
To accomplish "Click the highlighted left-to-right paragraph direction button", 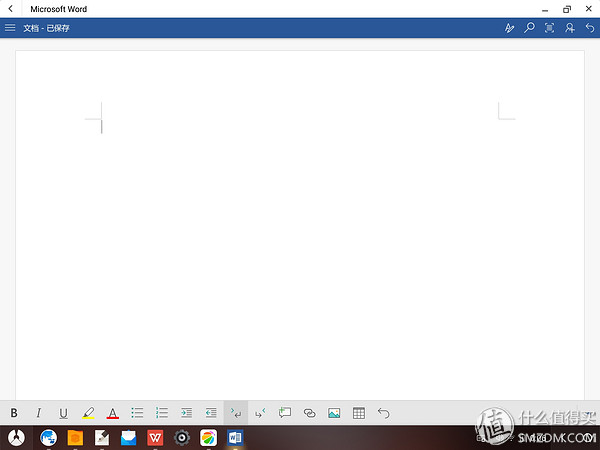I will (236, 413).
